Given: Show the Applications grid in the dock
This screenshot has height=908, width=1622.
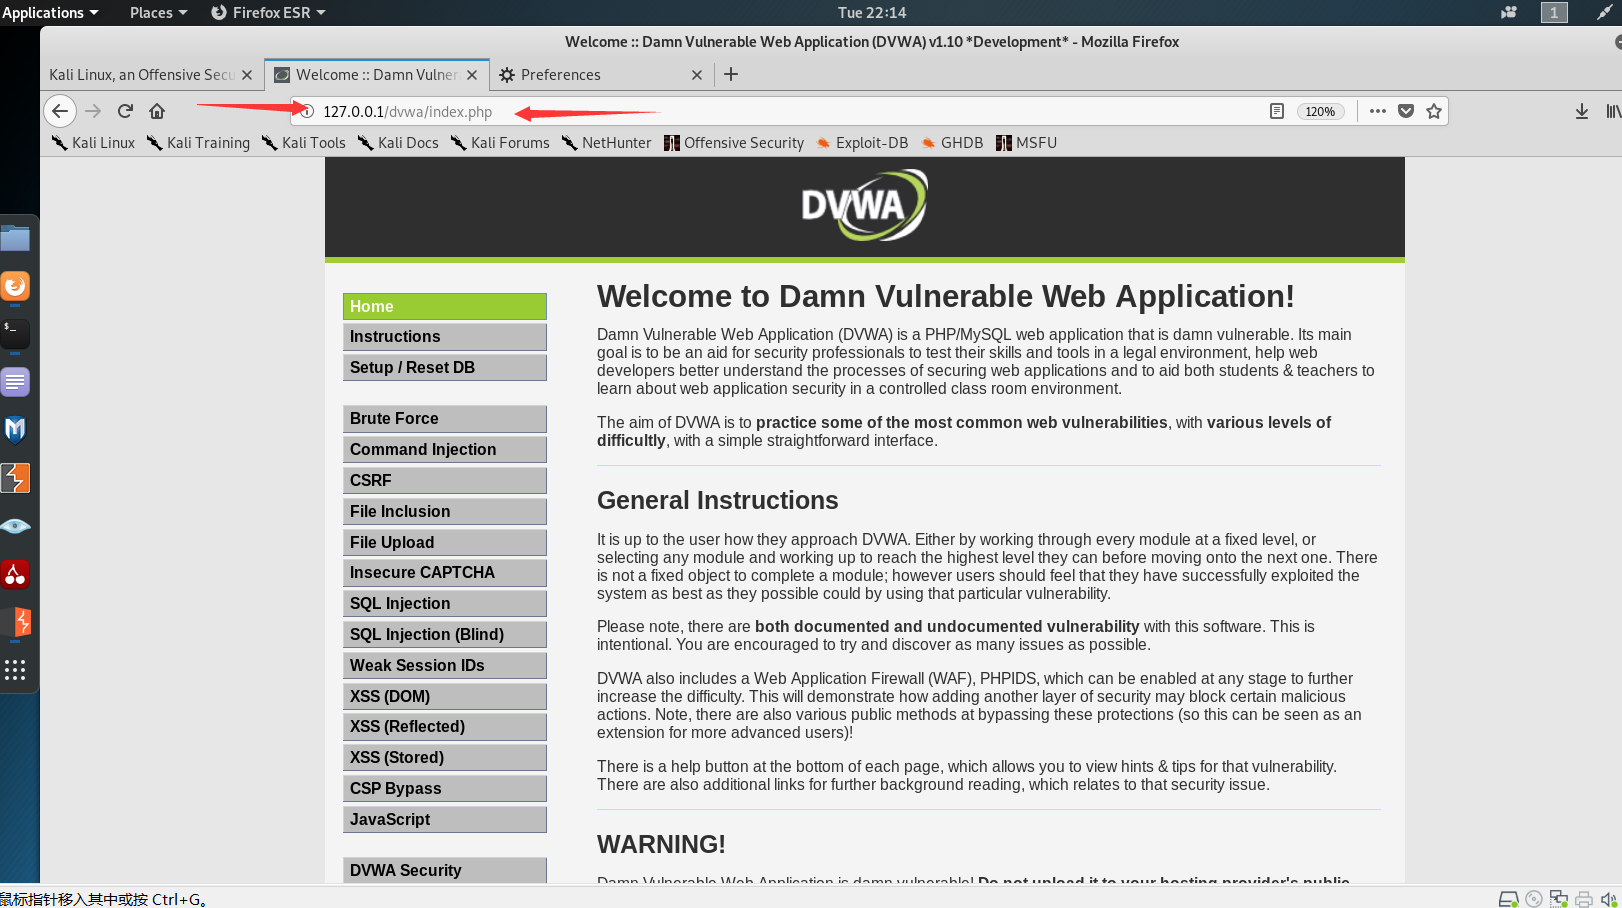Looking at the screenshot, I should pos(15,670).
